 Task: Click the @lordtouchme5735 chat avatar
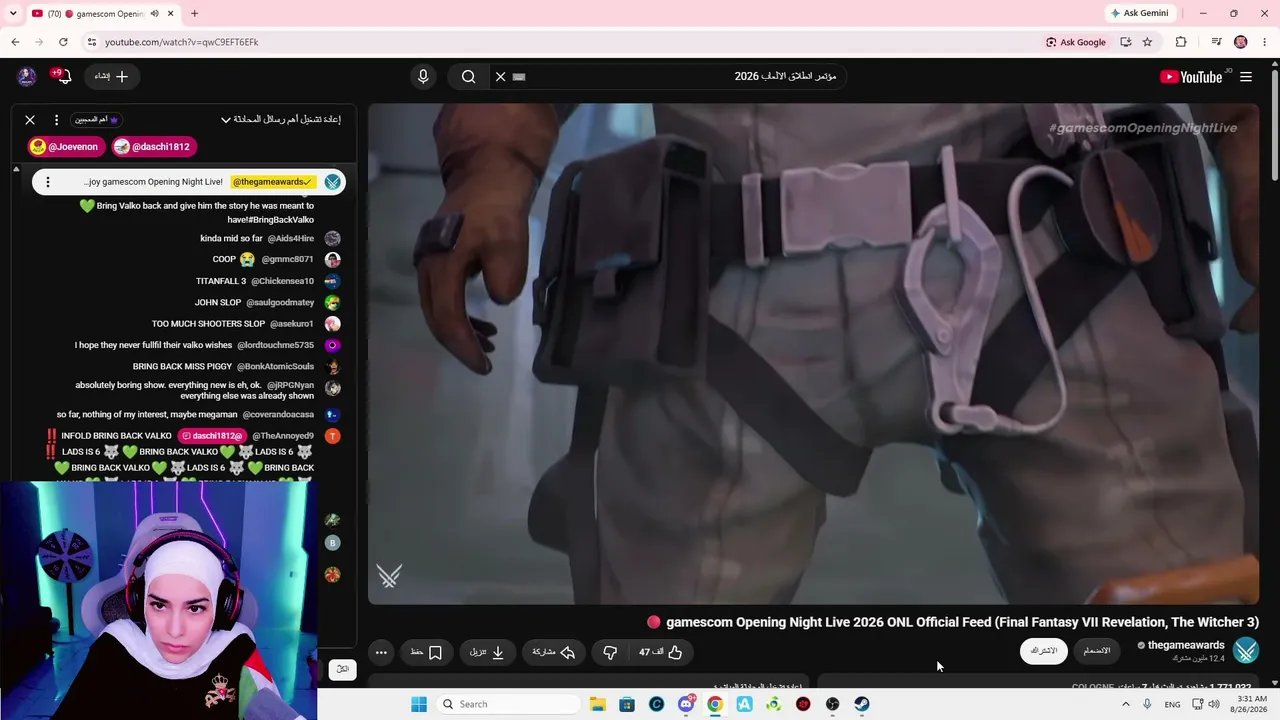click(333, 346)
